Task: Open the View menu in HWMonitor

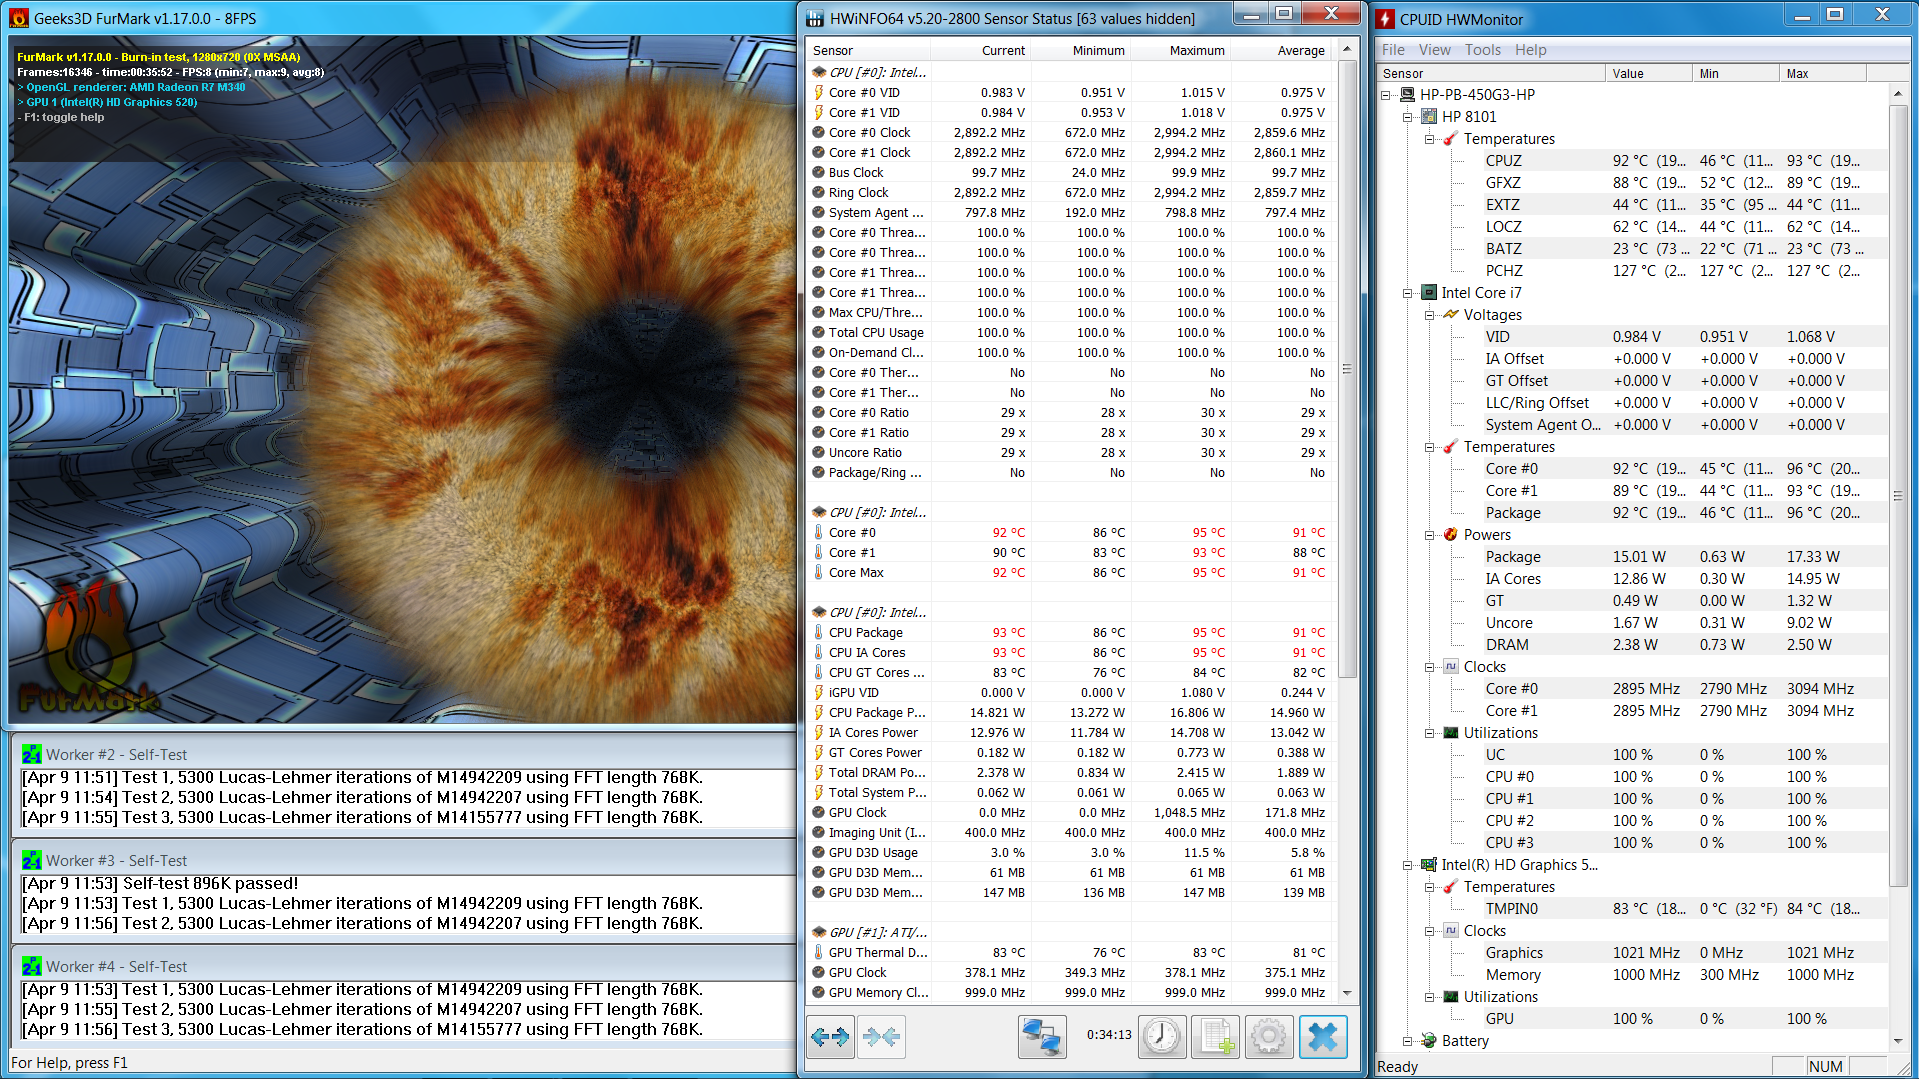Action: tap(1434, 50)
